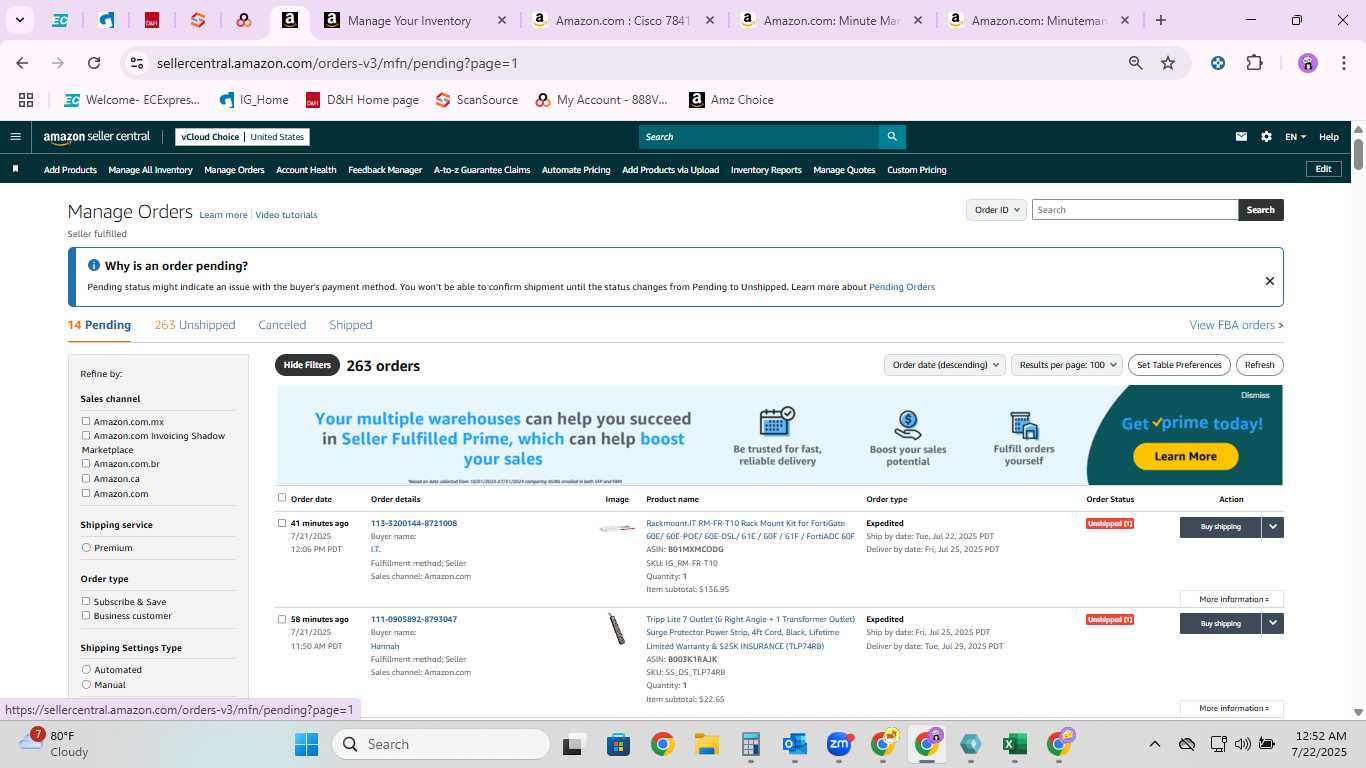The image size is (1366, 768).
Task: Open the browser zoom magnifier icon
Action: point(1135,63)
